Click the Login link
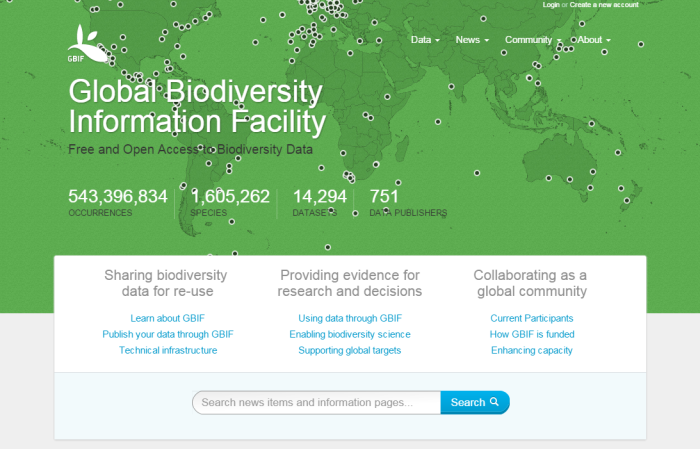This screenshot has width=700, height=449. point(551,5)
